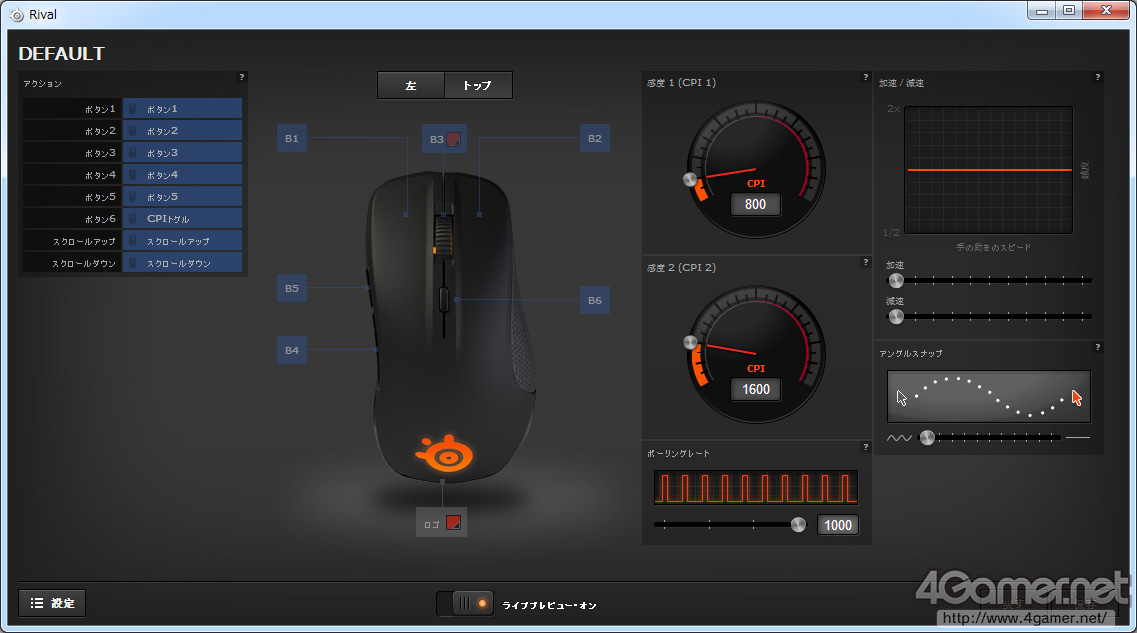Screen dimensions: 1137x633
Task: Click the CPI 1 value field 800
Action: tap(756, 204)
